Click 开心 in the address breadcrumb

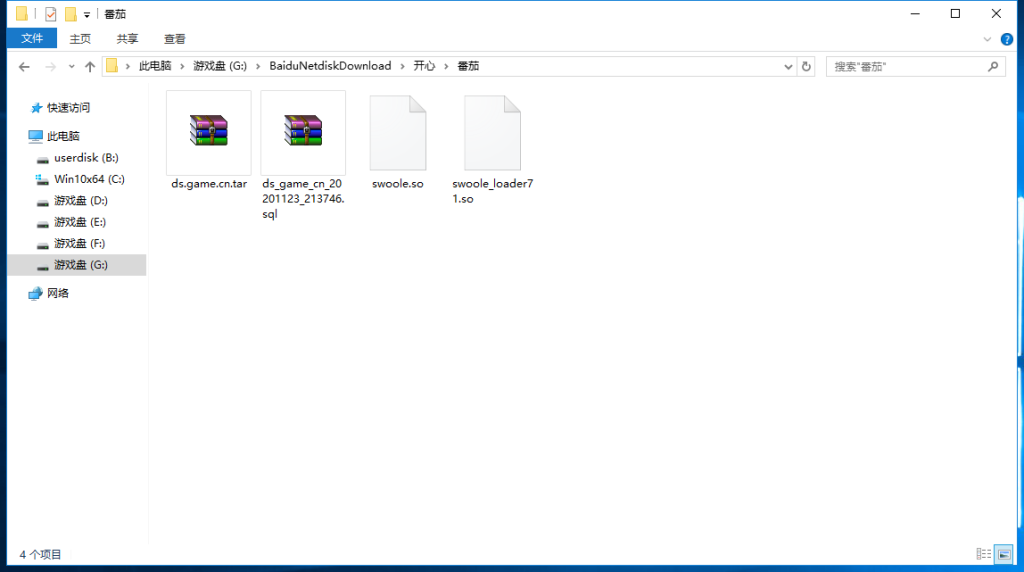[424, 66]
